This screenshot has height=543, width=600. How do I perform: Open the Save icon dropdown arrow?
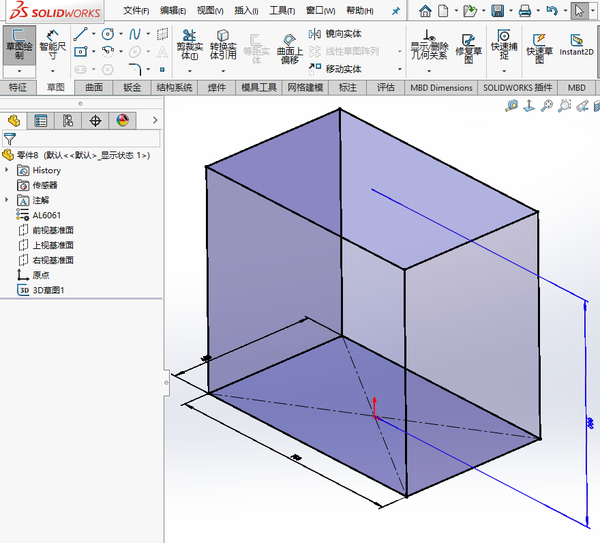[x=511, y=11]
